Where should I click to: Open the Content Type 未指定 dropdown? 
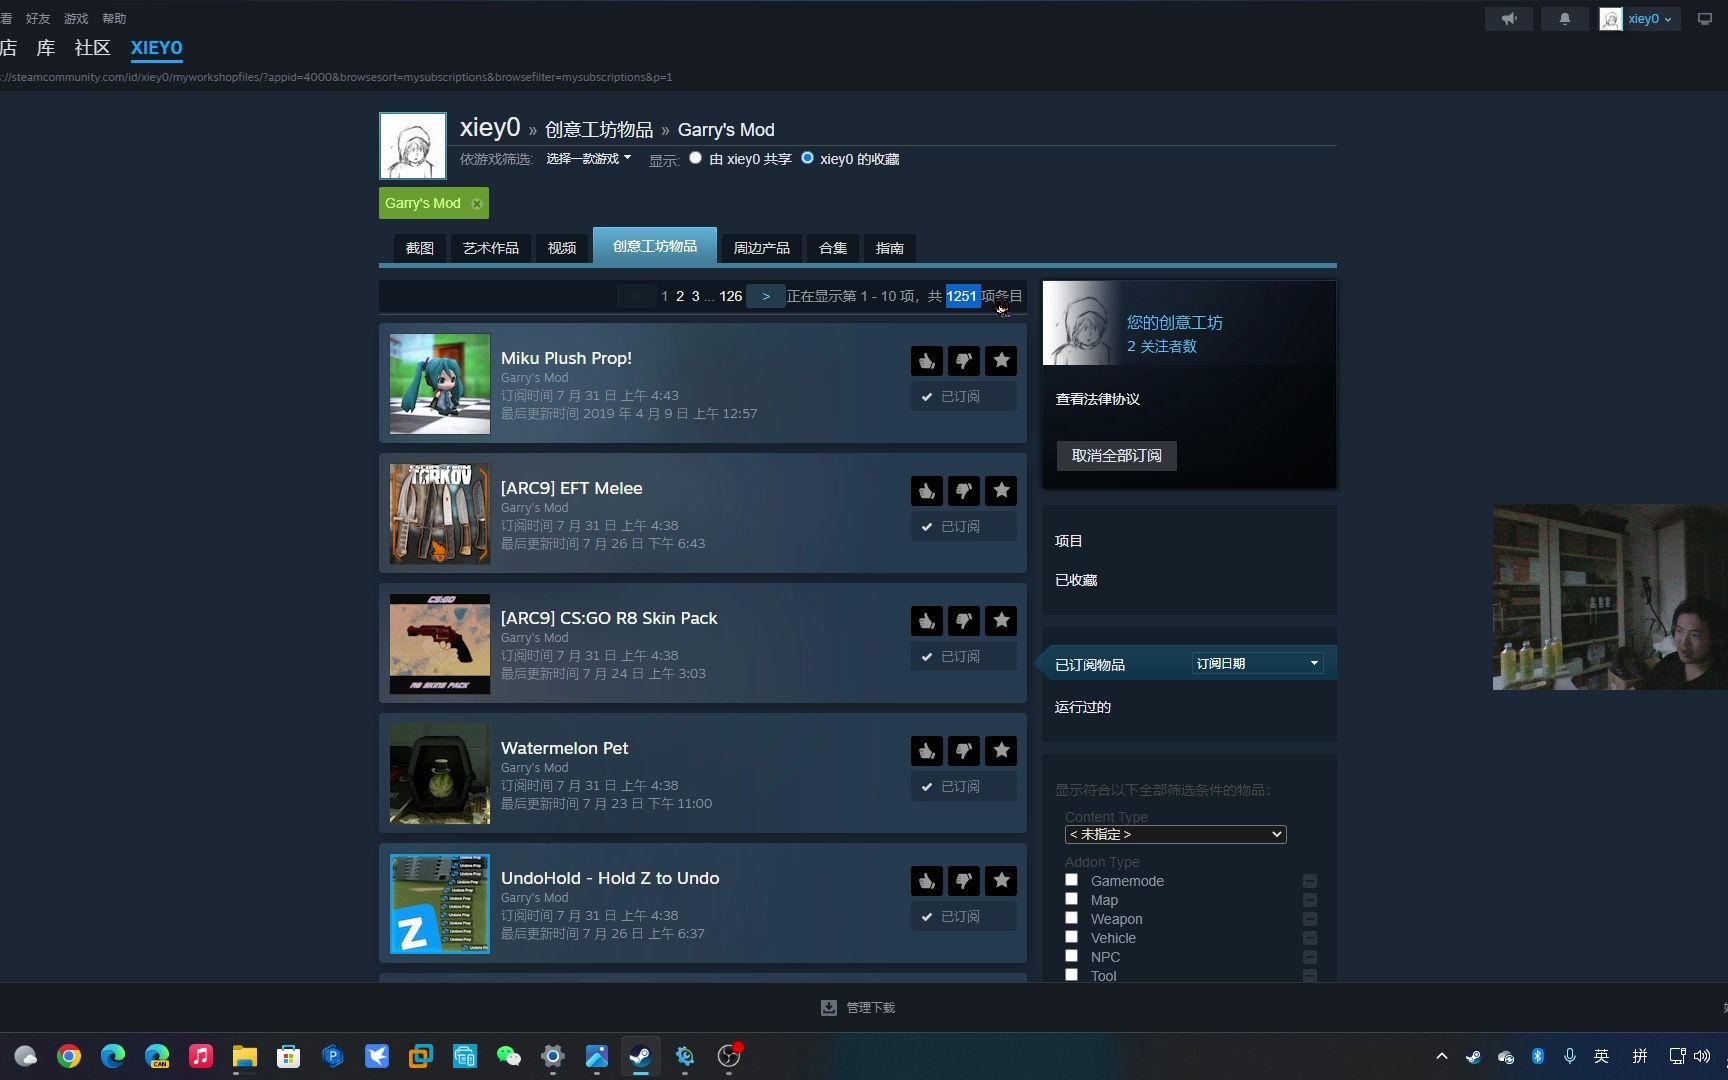(x=1174, y=834)
